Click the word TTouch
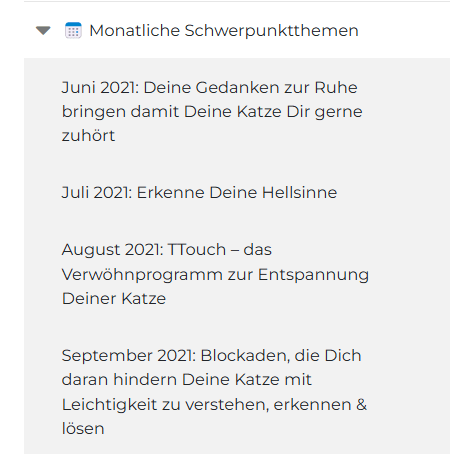The height and width of the screenshot is (454, 450). (197, 249)
